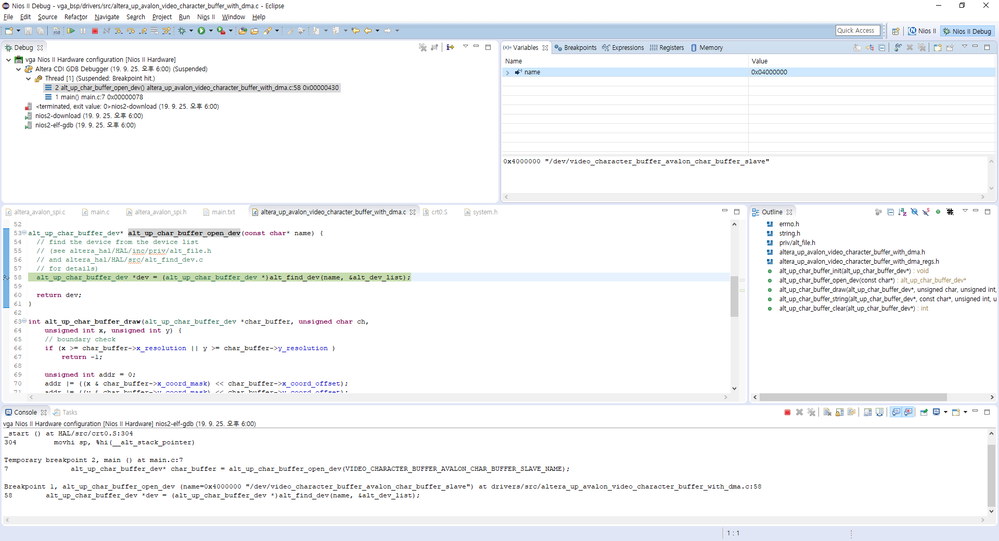Select main() stack frame in Debug view
The image size is (999, 541).
point(98,97)
